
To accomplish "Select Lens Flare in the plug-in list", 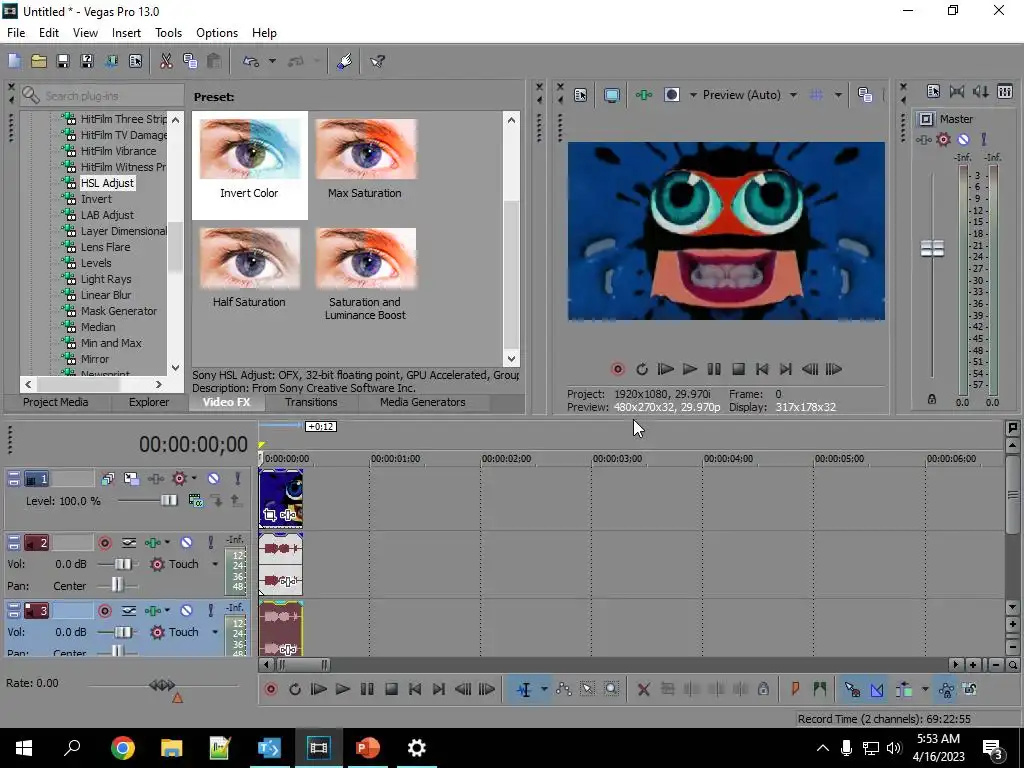I will coord(105,247).
